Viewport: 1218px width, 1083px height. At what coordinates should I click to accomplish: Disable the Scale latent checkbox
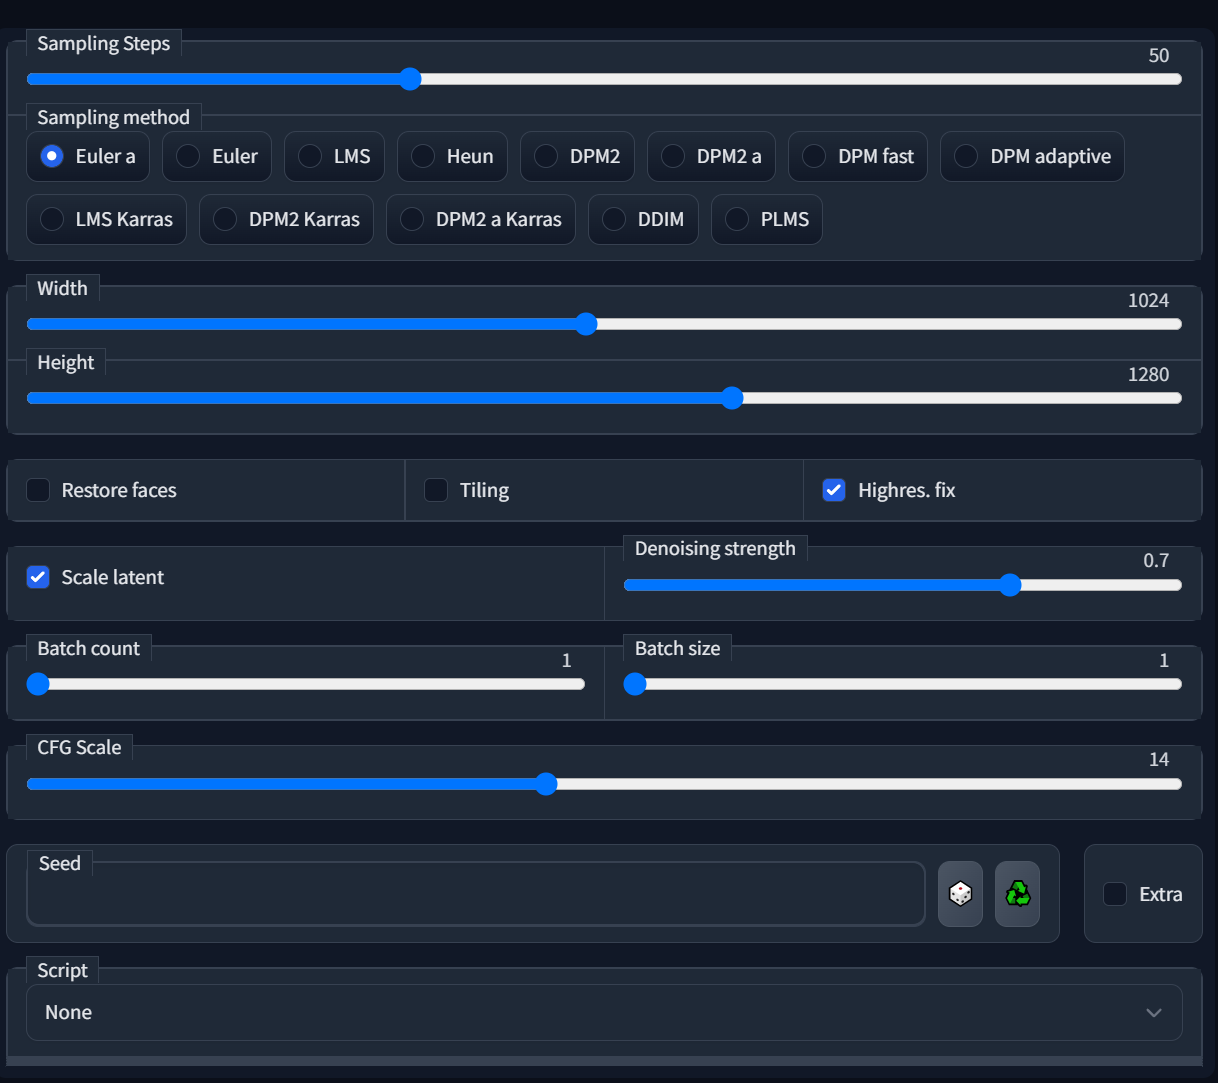[x=38, y=577]
